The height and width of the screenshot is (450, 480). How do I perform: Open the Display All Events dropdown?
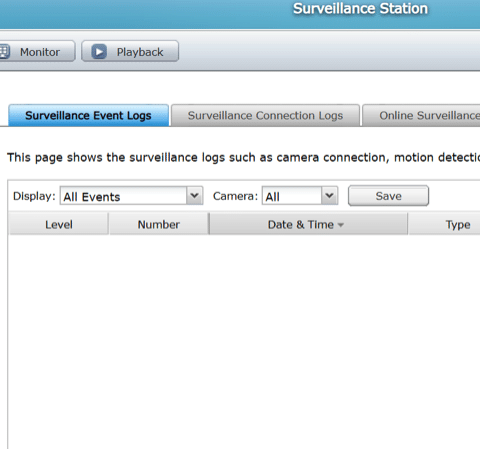click(x=131, y=196)
